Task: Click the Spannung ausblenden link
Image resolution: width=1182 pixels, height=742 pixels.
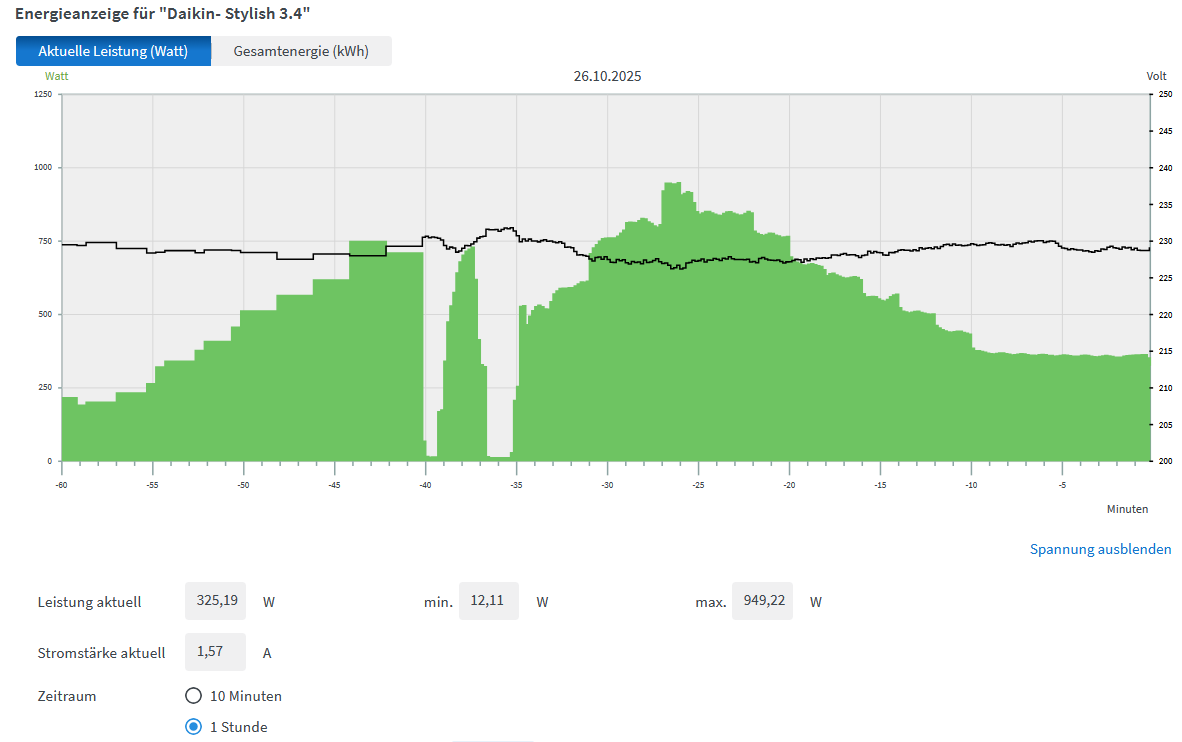Action: pyautogui.click(x=1100, y=549)
